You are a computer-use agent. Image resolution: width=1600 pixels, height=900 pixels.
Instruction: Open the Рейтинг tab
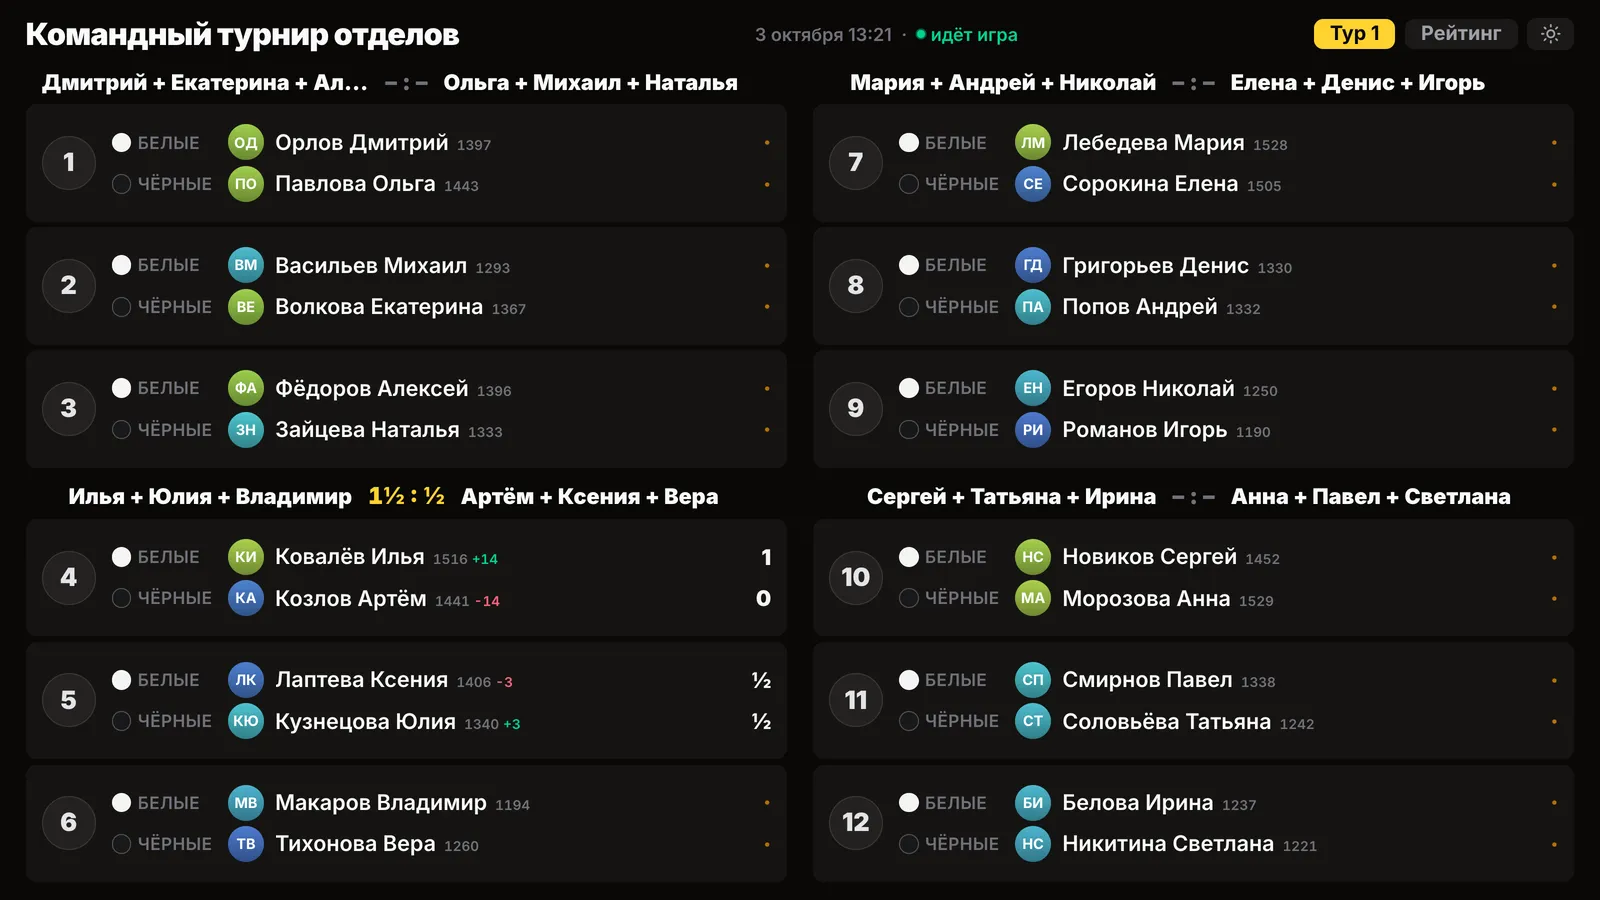click(x=1461, y=34)
